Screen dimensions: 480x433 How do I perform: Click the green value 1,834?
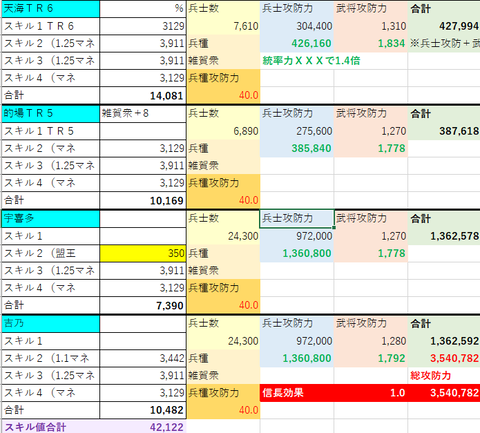(x=370, y=44)
